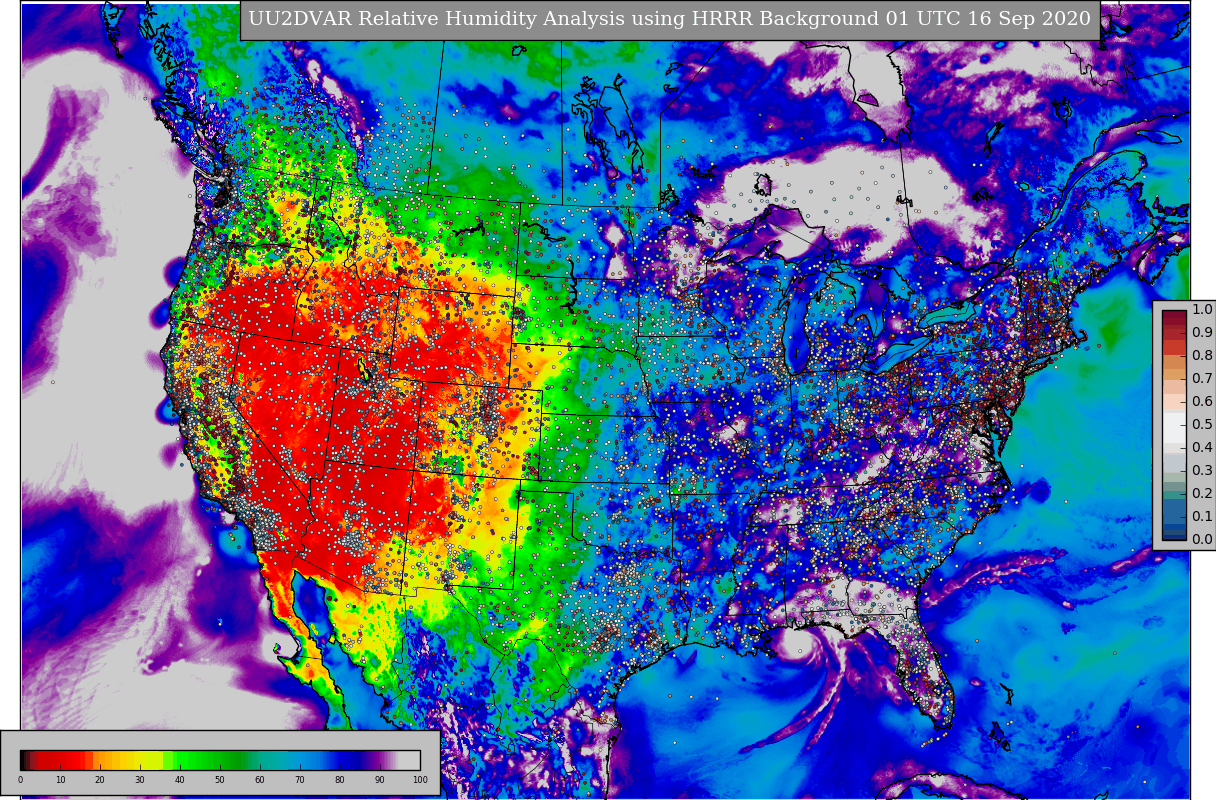Select the 0.9 label on right colorbar
Viewport: 1216px width, 800px height.
1202,332
